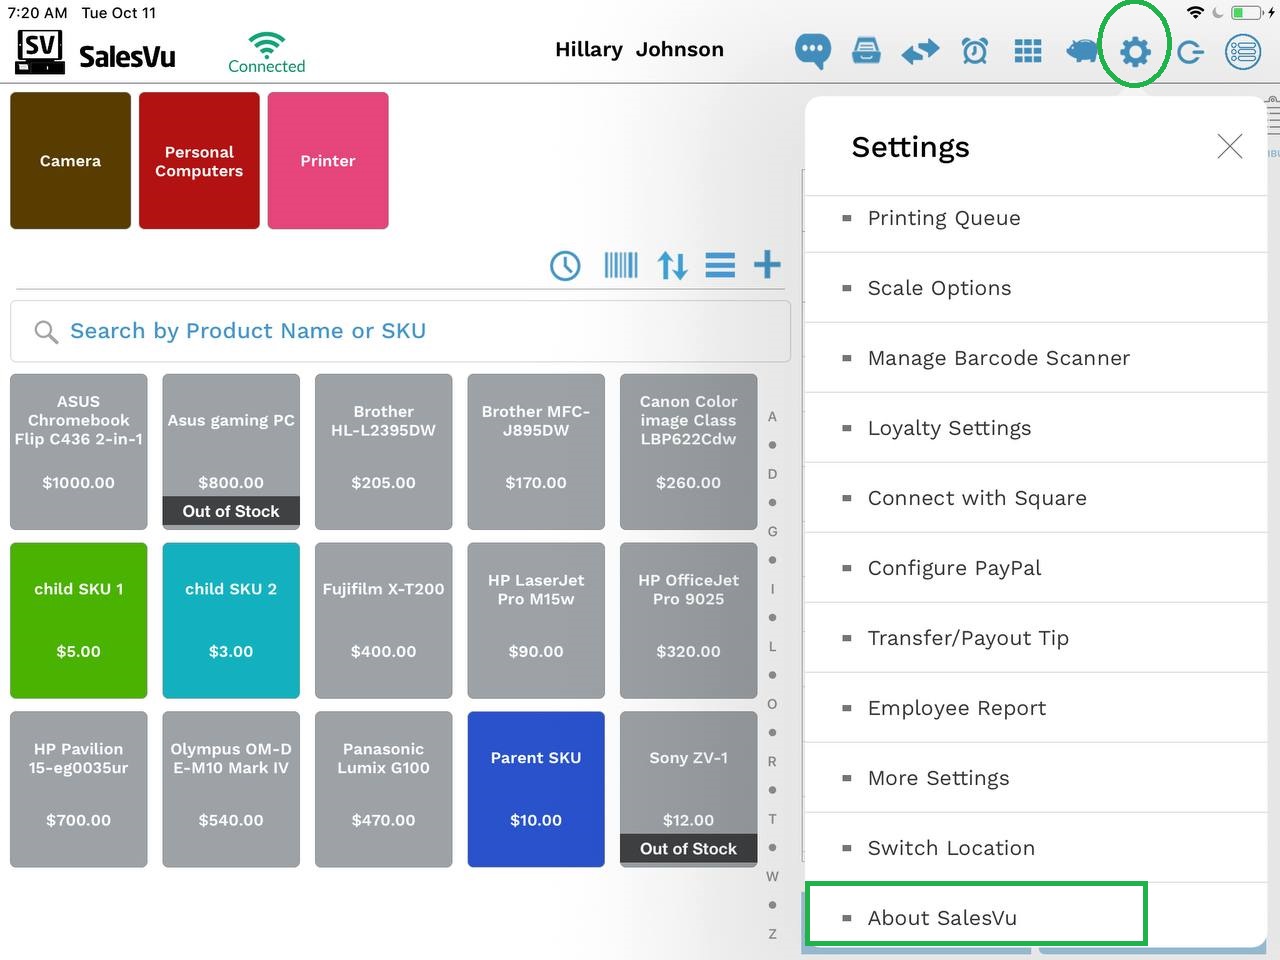Viewport: 1280px width, 960px height.
Task: Open the alarm clock icon
Action: [x=975, y=51]
